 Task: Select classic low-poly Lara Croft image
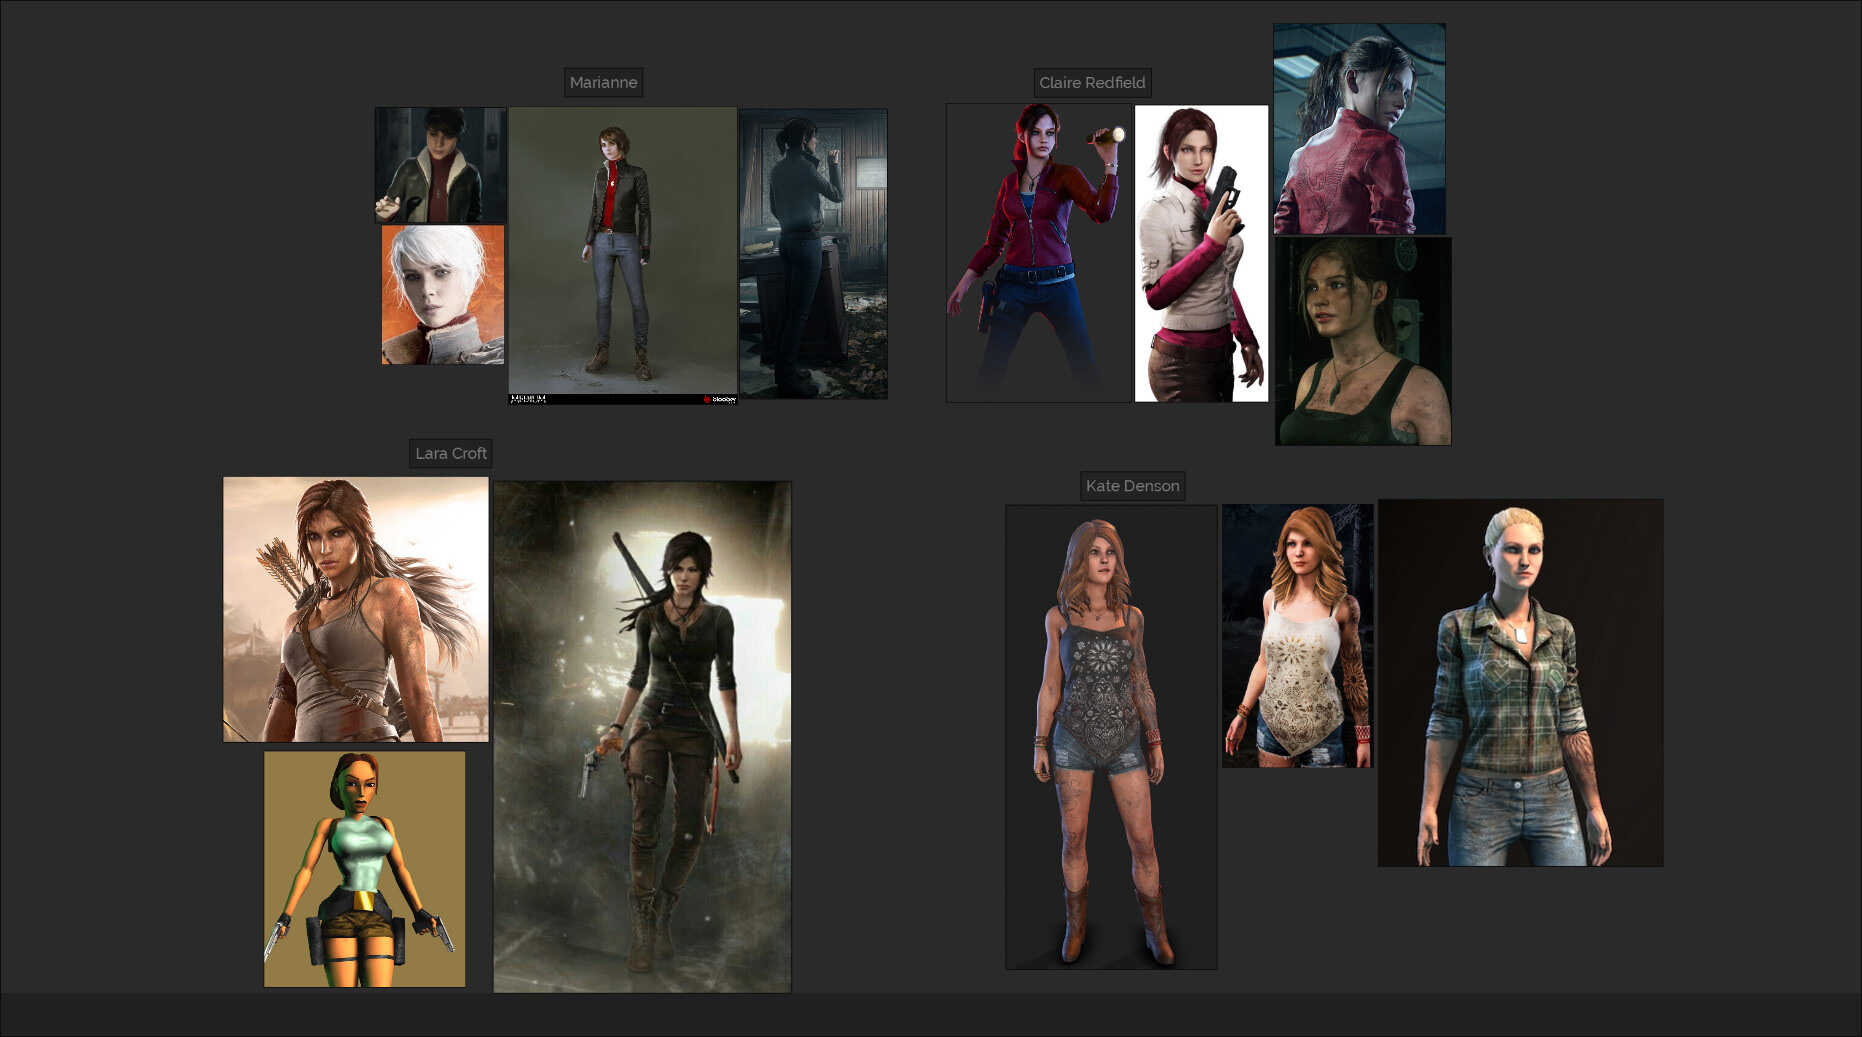point(365,869)
